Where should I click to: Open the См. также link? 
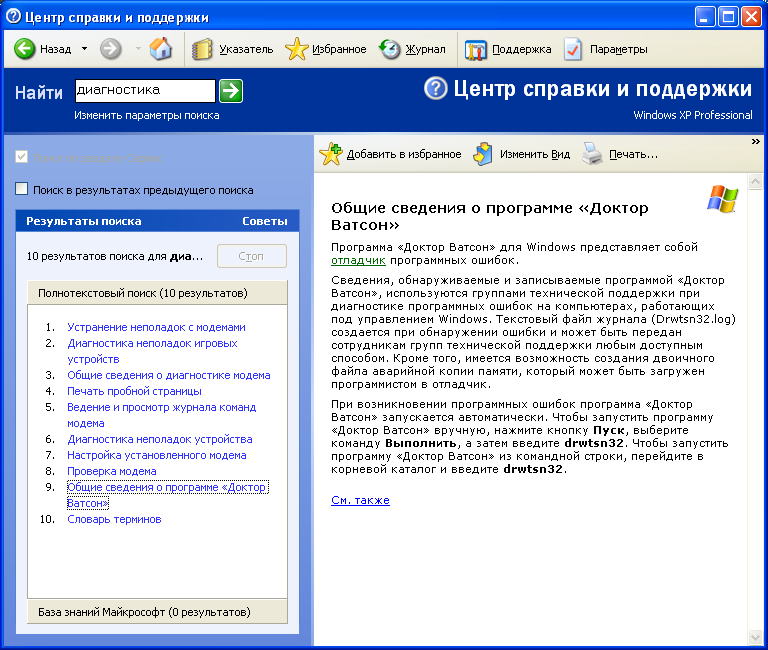tap(360, 500)
